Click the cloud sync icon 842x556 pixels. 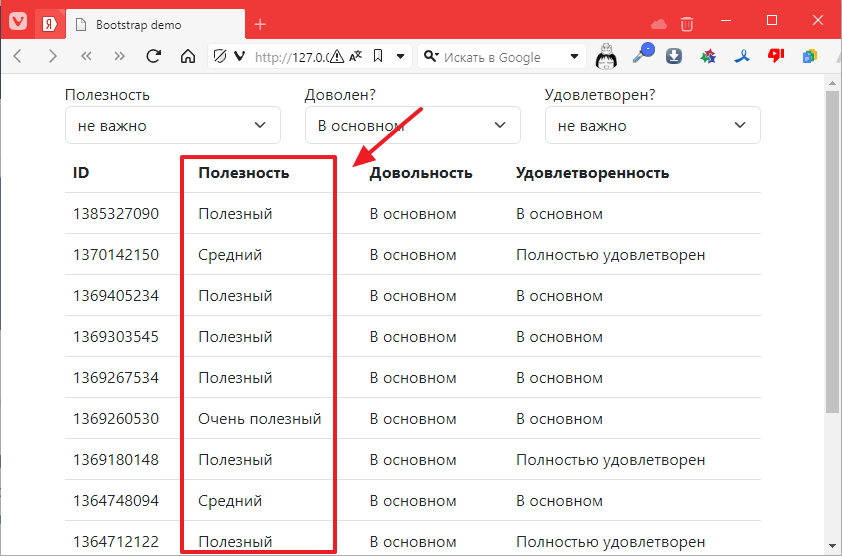coord(658,24)
